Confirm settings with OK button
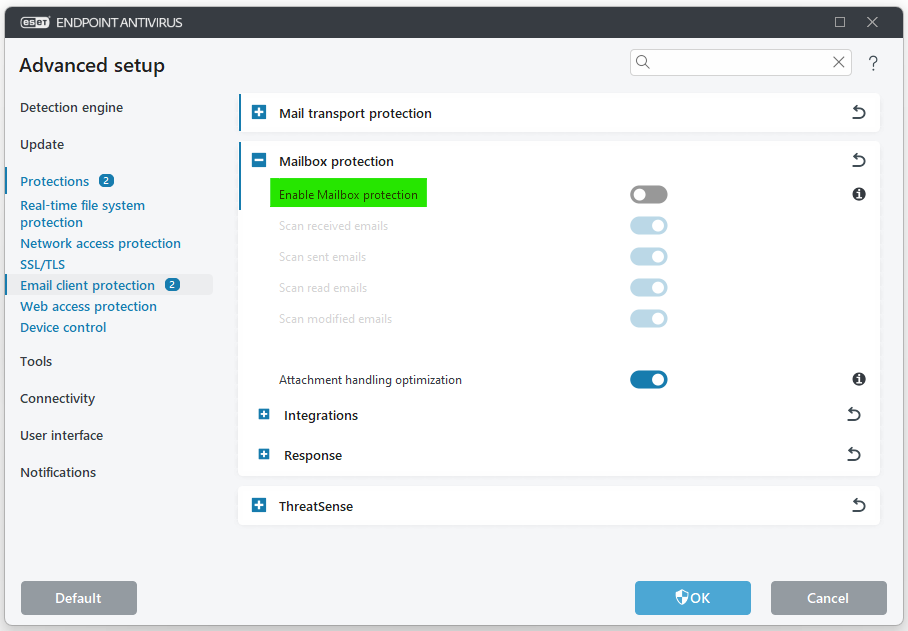This screenshot has height=631, width=908. click(x=693, y=598)
